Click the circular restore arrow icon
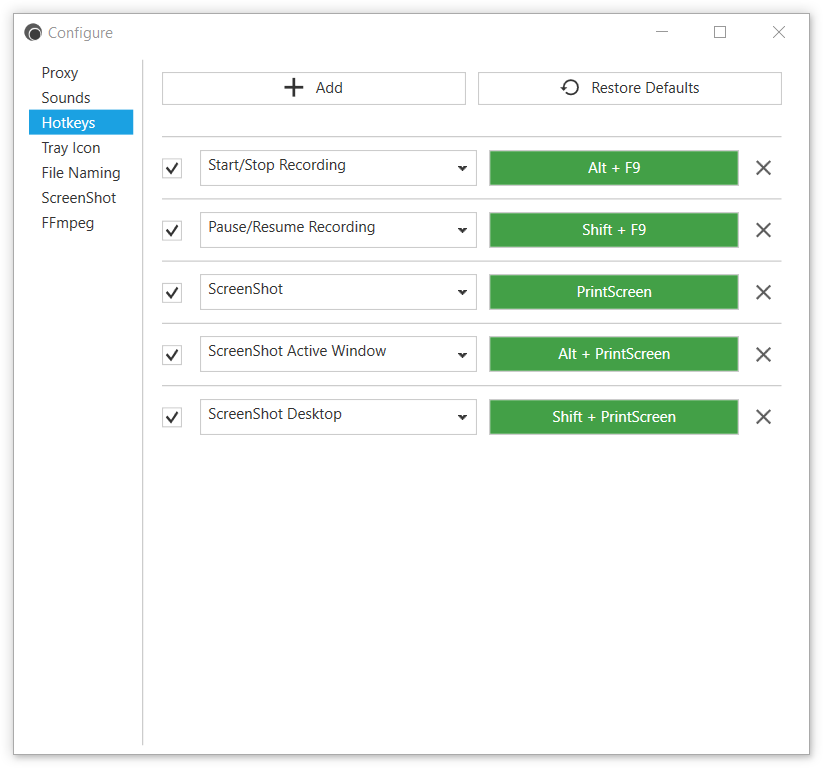This screenshot has width=823, height=768. coord(570,88)
